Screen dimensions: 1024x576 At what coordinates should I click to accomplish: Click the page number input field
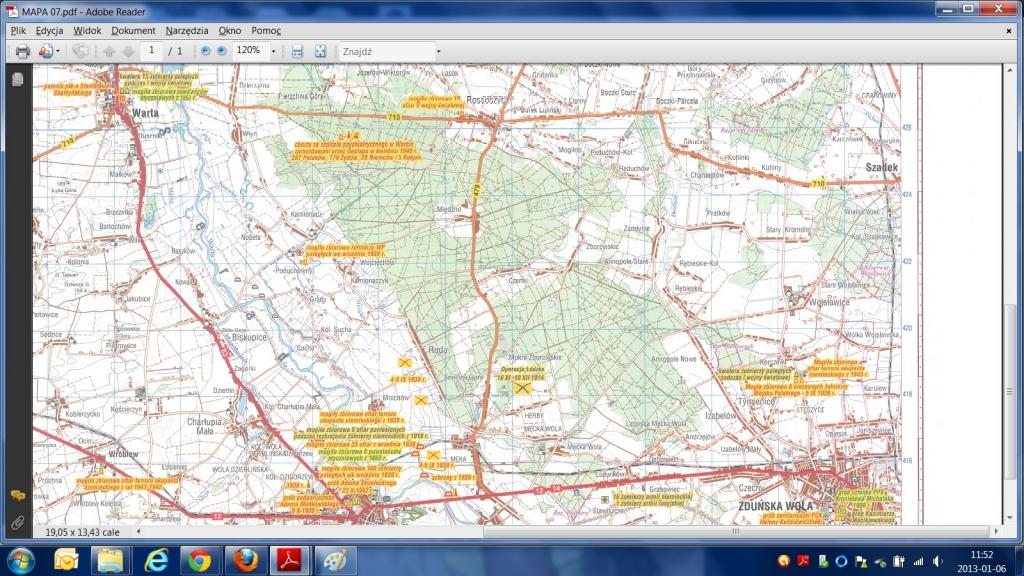(152, 51)
